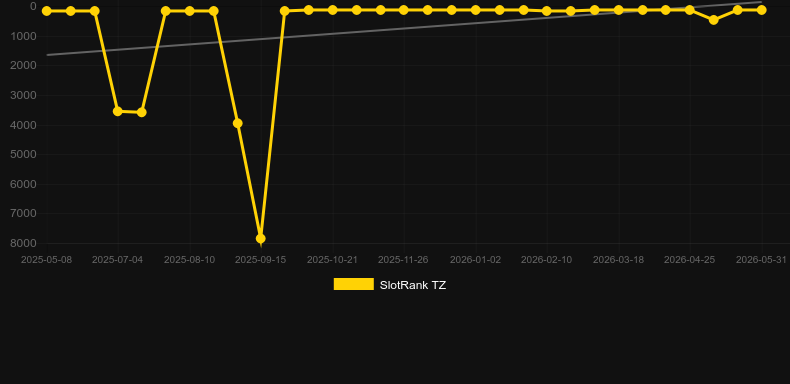The height and width of the screenshot is (384, 790).
Task: Select the small dip point after 2026-04-25
Action: coord(713,20)
